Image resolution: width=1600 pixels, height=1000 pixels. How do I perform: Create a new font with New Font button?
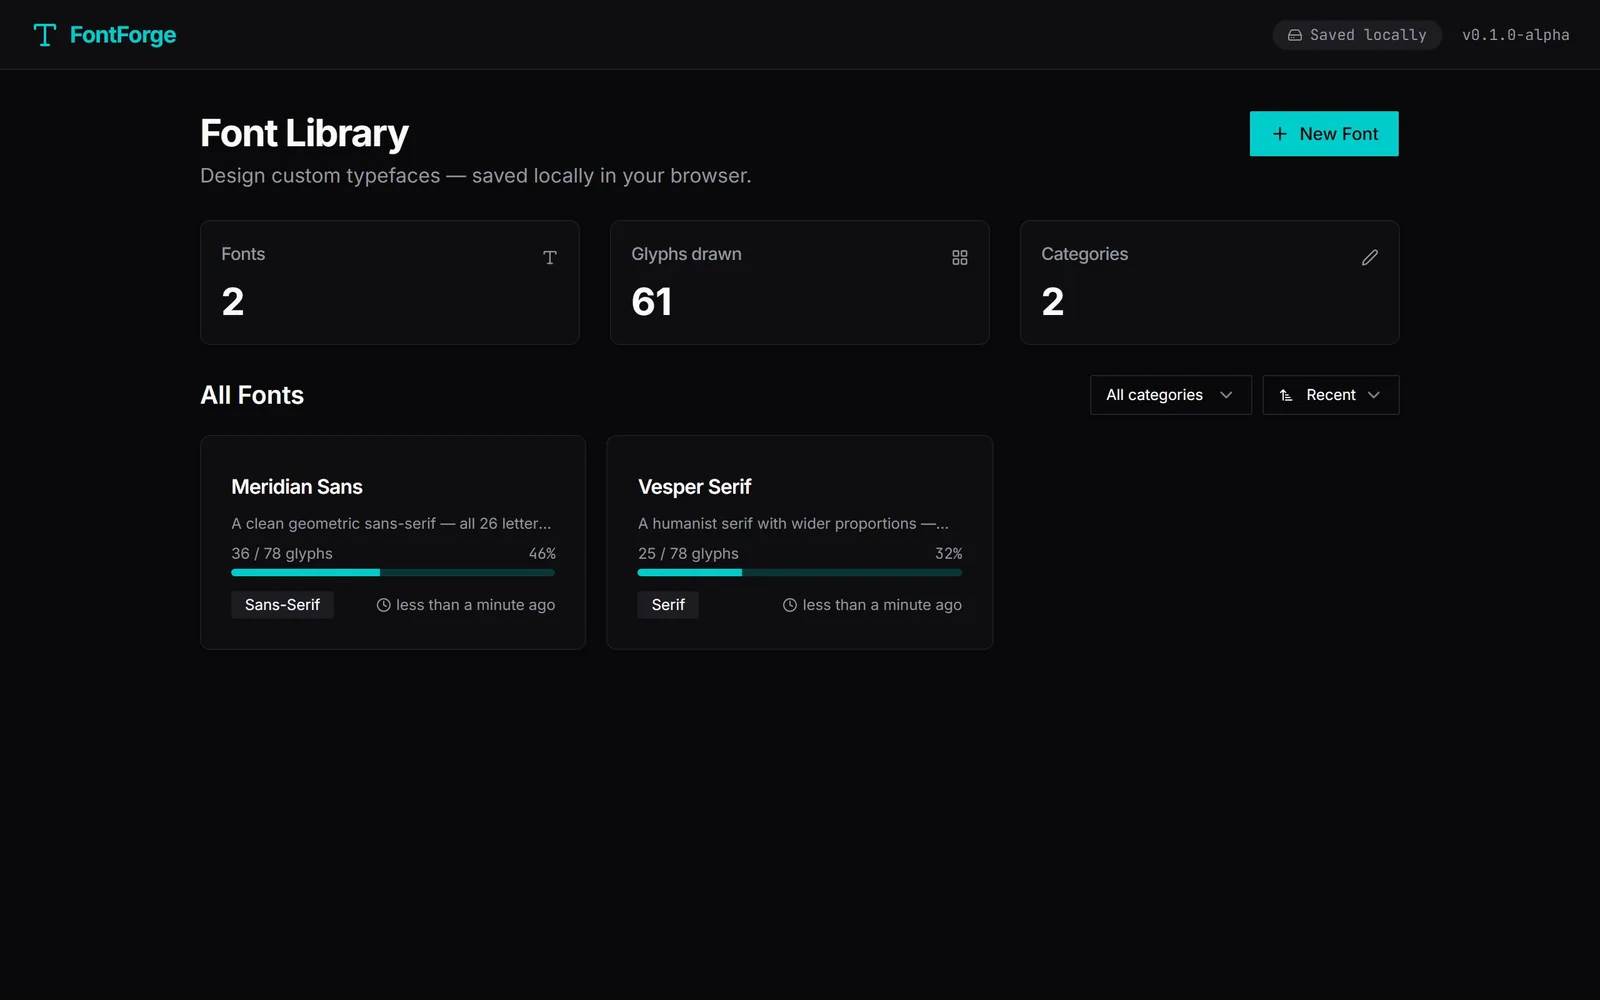point(1324,134)
